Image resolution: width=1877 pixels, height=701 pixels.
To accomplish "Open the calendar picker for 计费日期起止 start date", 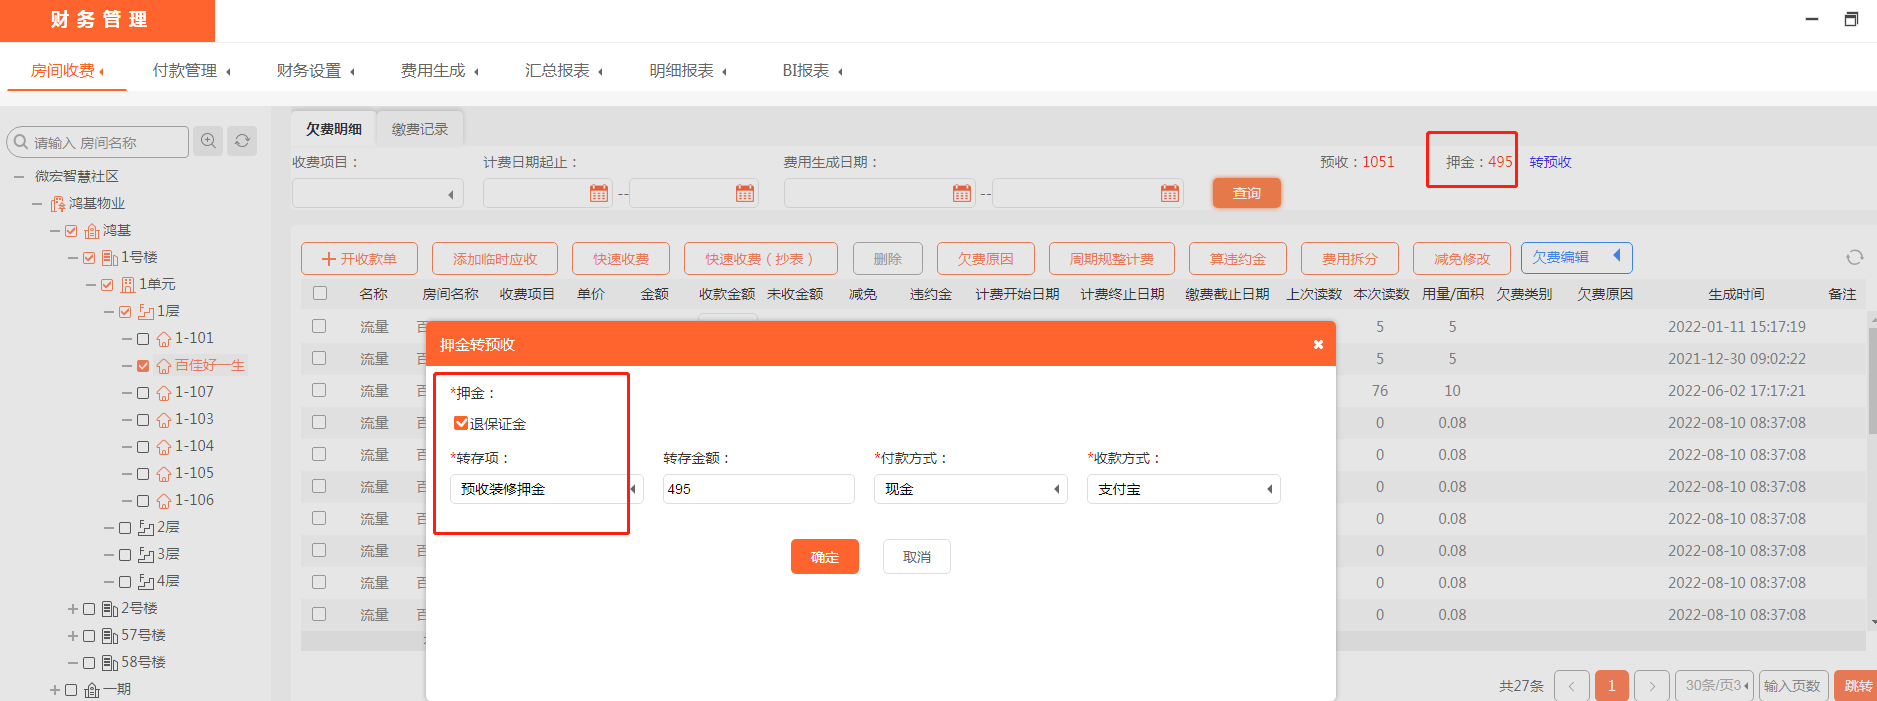I will (x=599, y=193).
